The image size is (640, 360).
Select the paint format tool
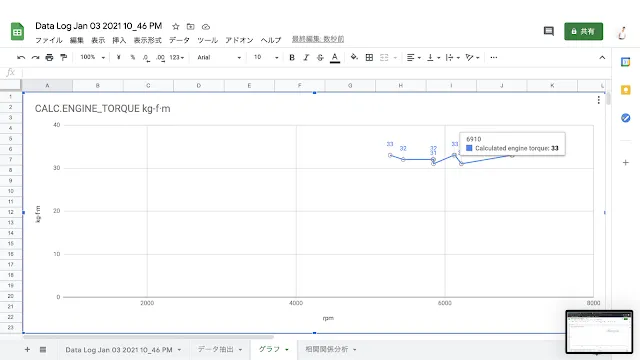click(x=63, y=58)
